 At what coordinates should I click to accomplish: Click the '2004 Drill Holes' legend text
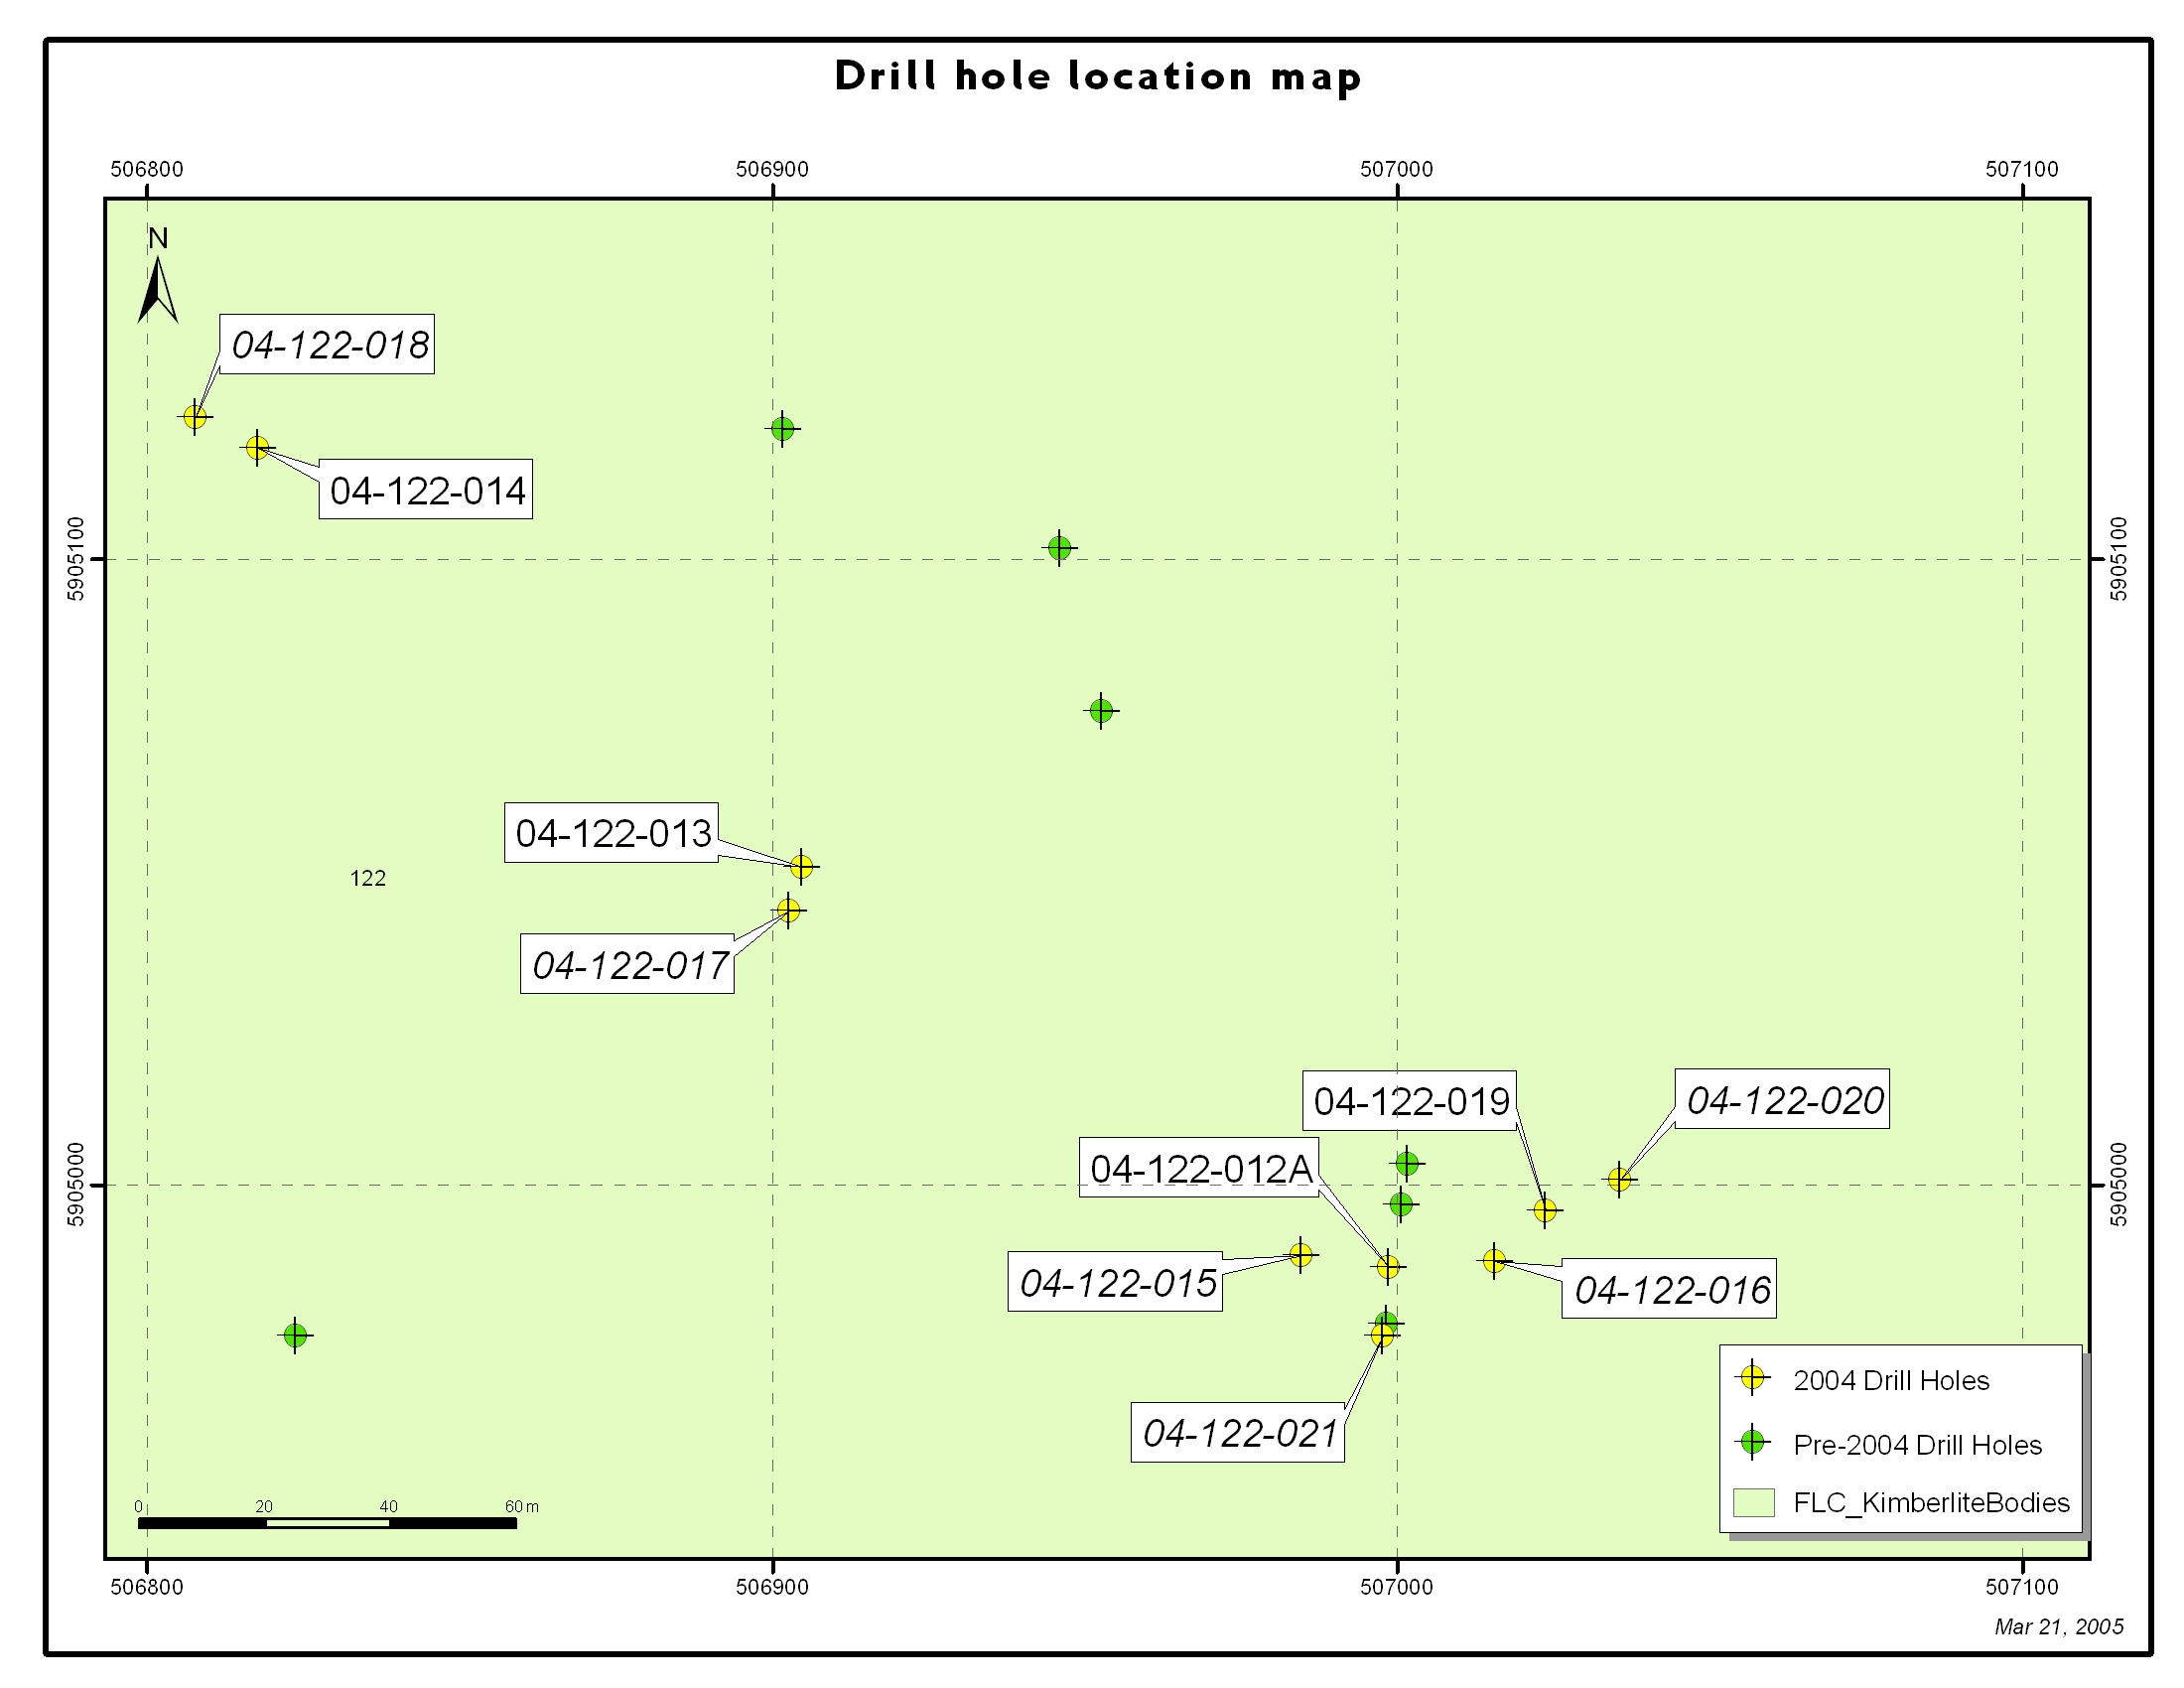(1891, 1380)
